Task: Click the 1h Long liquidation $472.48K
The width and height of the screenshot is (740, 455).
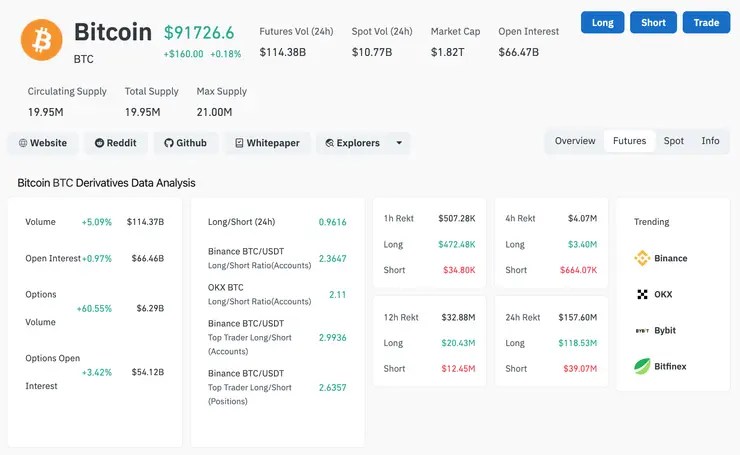Action: [457, 244]
